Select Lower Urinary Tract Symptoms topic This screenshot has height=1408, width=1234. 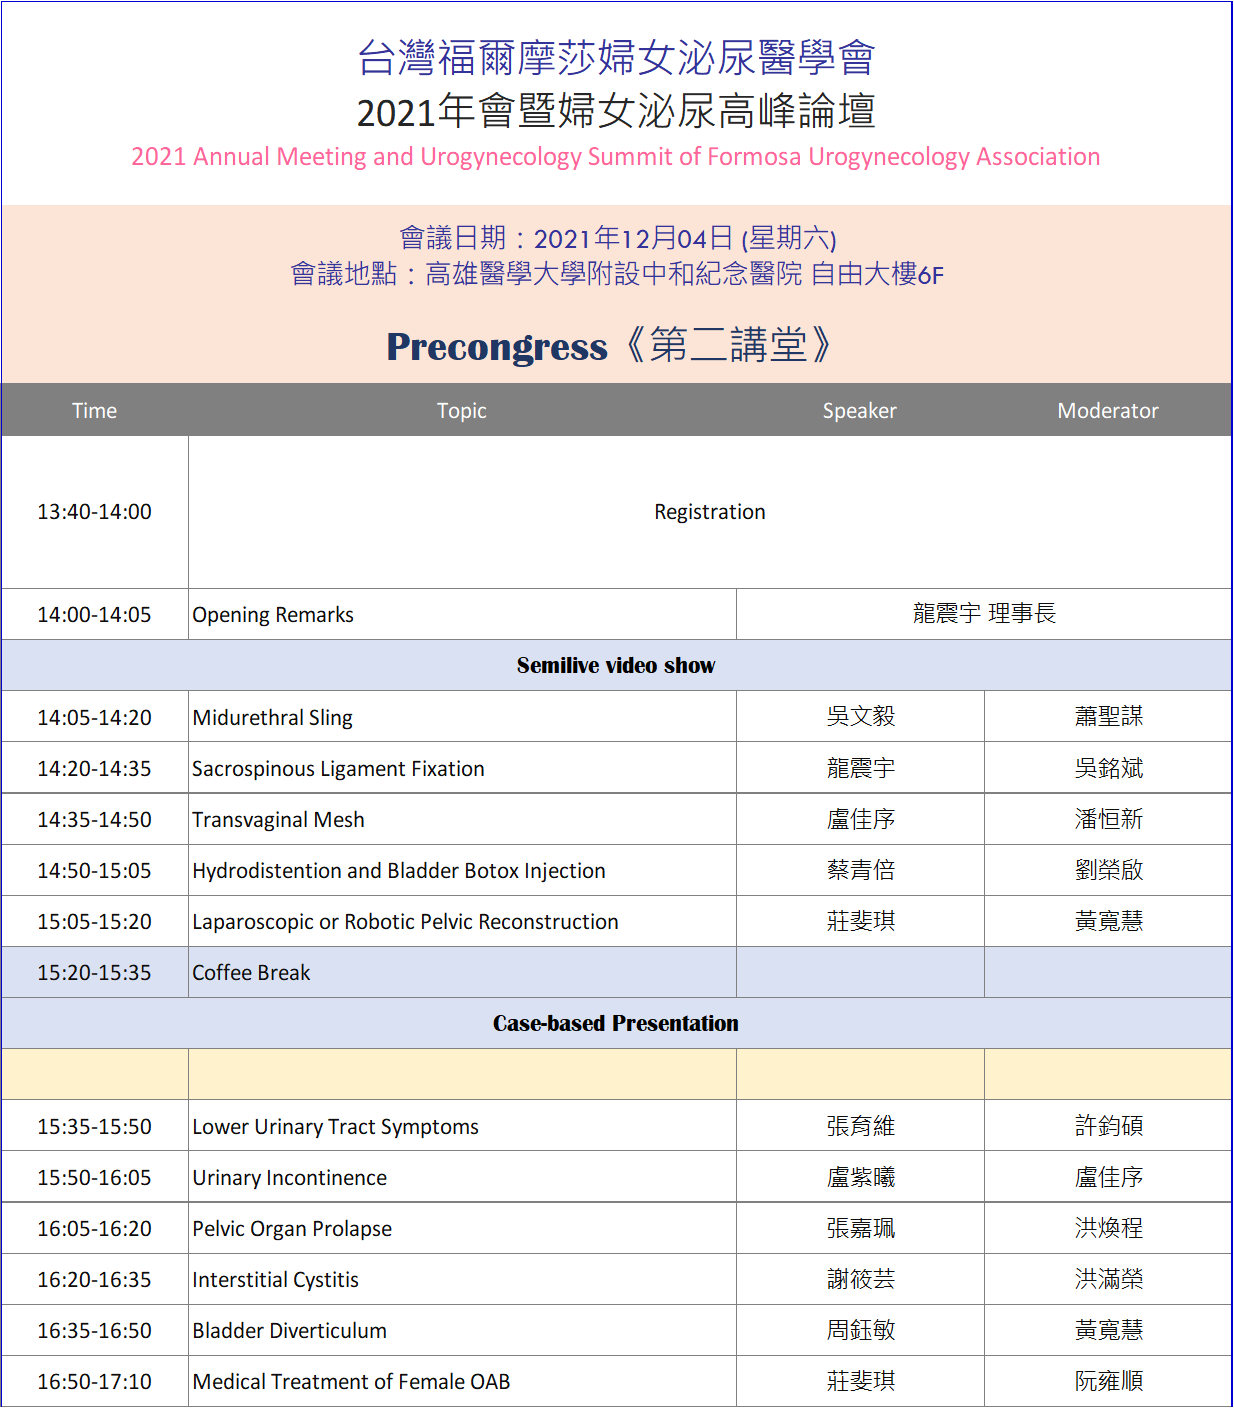point(335,1127)
